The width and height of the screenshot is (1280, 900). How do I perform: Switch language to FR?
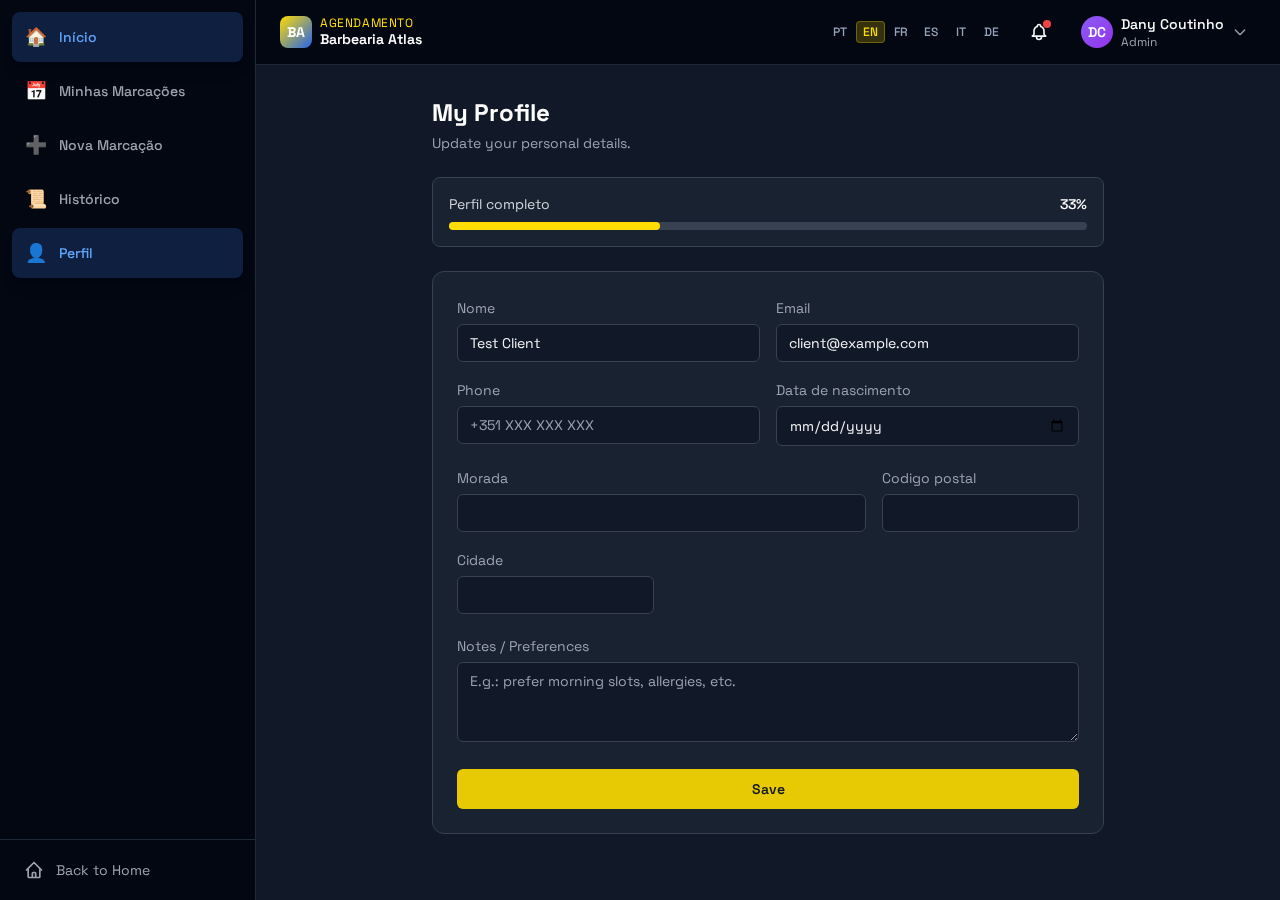pyautogui.click(x=901, y=32)
